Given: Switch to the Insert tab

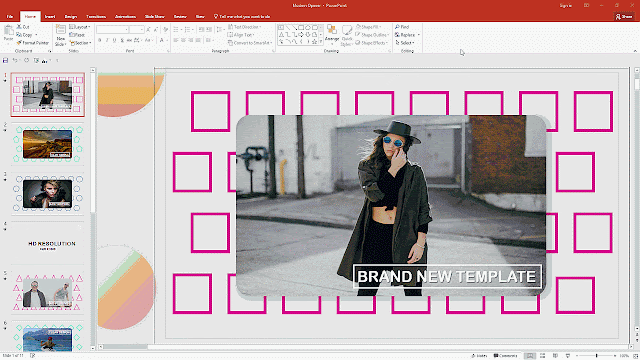Looking at the screenshot, I should point(50,16).
